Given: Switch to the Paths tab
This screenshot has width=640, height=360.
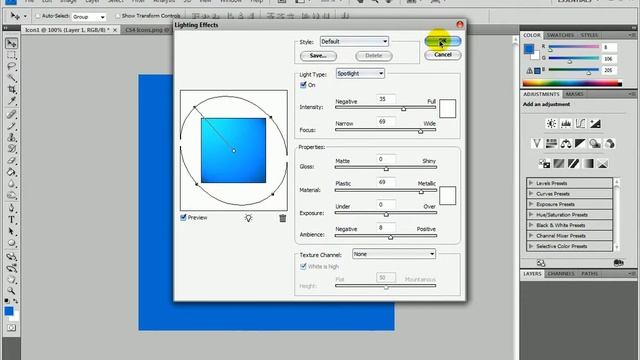Looking at the screenshot, I should 590,273.
